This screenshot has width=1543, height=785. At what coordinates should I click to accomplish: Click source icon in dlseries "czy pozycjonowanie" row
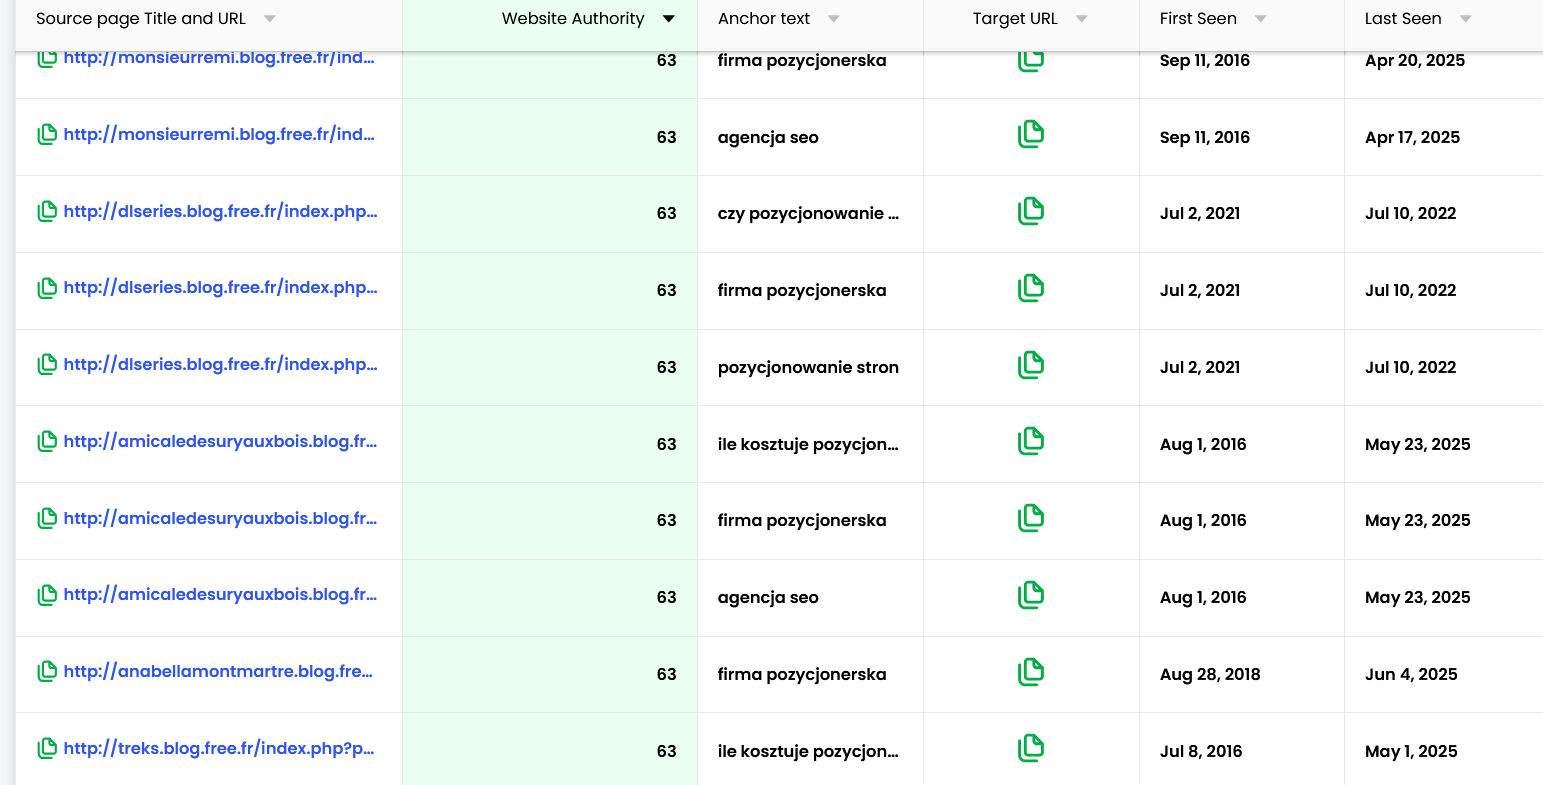point(46,212)
